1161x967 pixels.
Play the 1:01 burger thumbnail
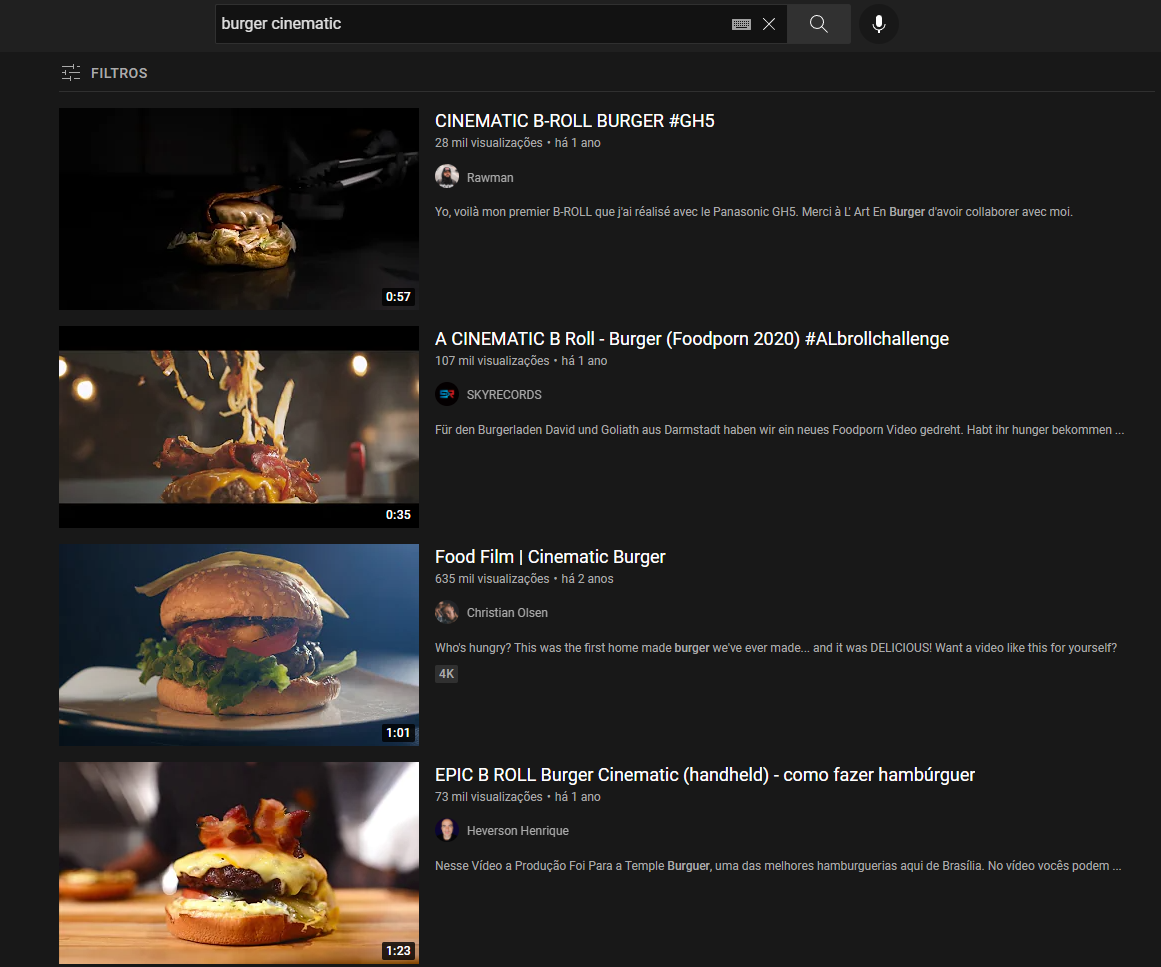click(x=239, y=645)
